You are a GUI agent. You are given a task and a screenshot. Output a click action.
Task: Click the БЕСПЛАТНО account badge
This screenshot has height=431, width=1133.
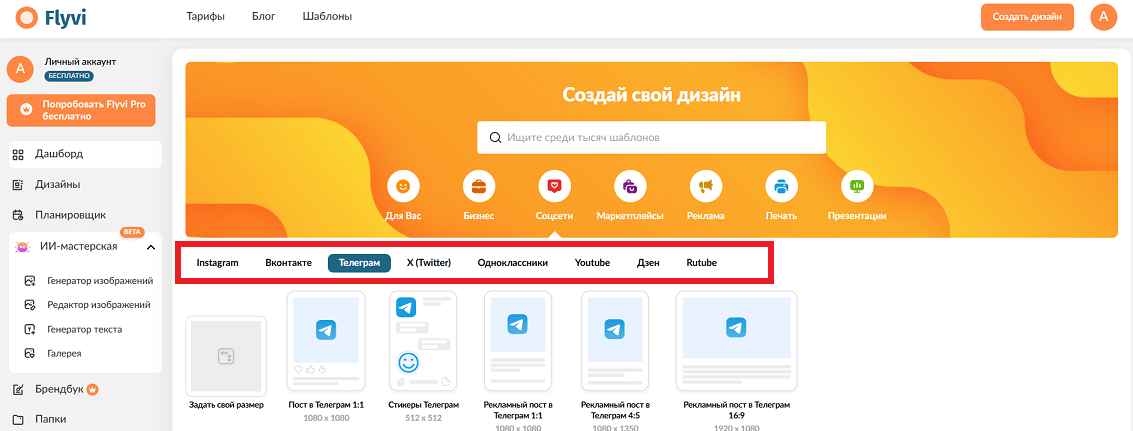click(69, 75)
